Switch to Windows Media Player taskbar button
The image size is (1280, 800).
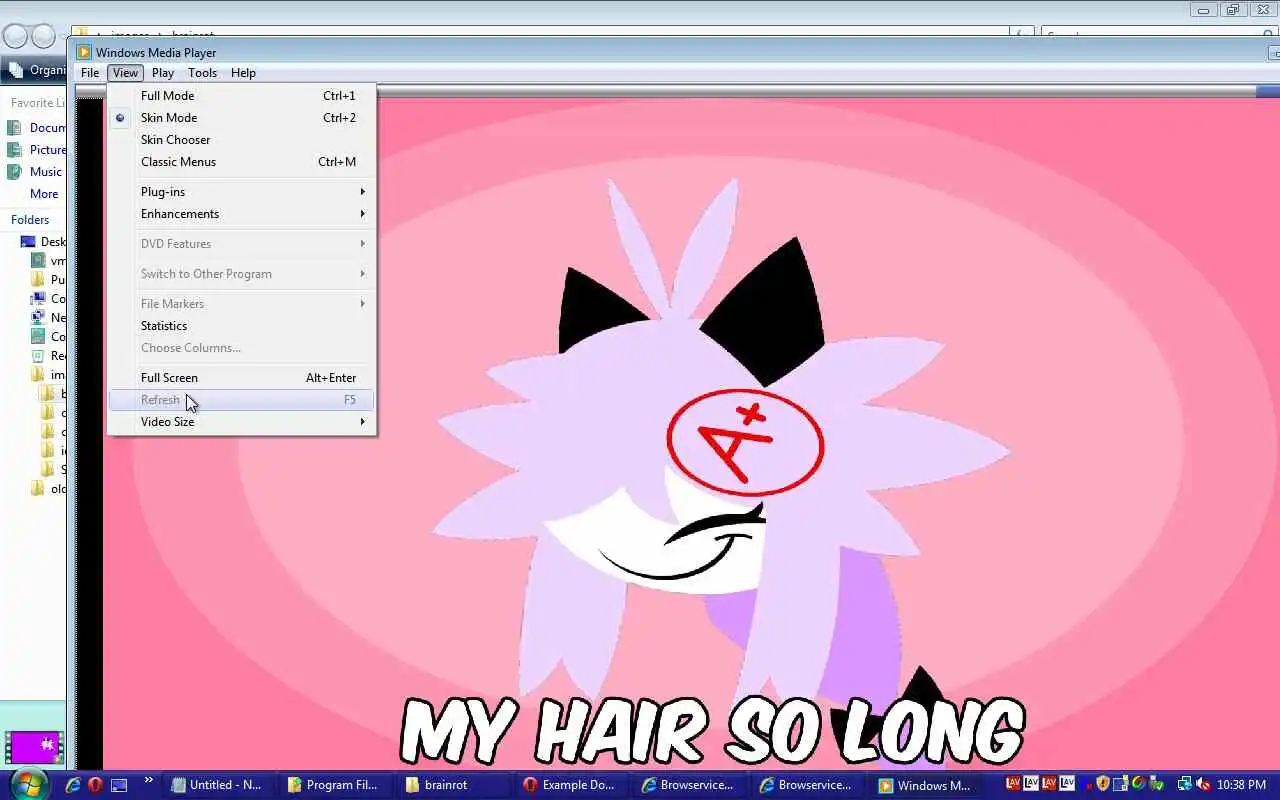[x=925, y=785]
